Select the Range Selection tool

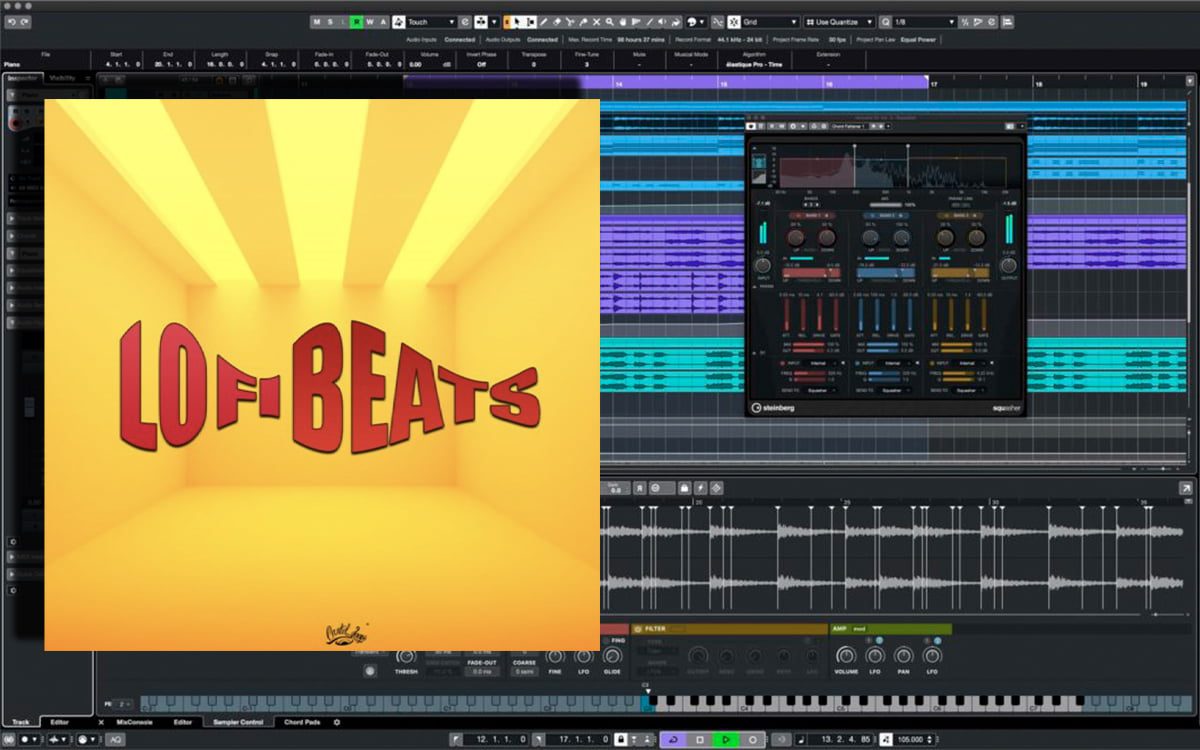(x=530, y=22)
